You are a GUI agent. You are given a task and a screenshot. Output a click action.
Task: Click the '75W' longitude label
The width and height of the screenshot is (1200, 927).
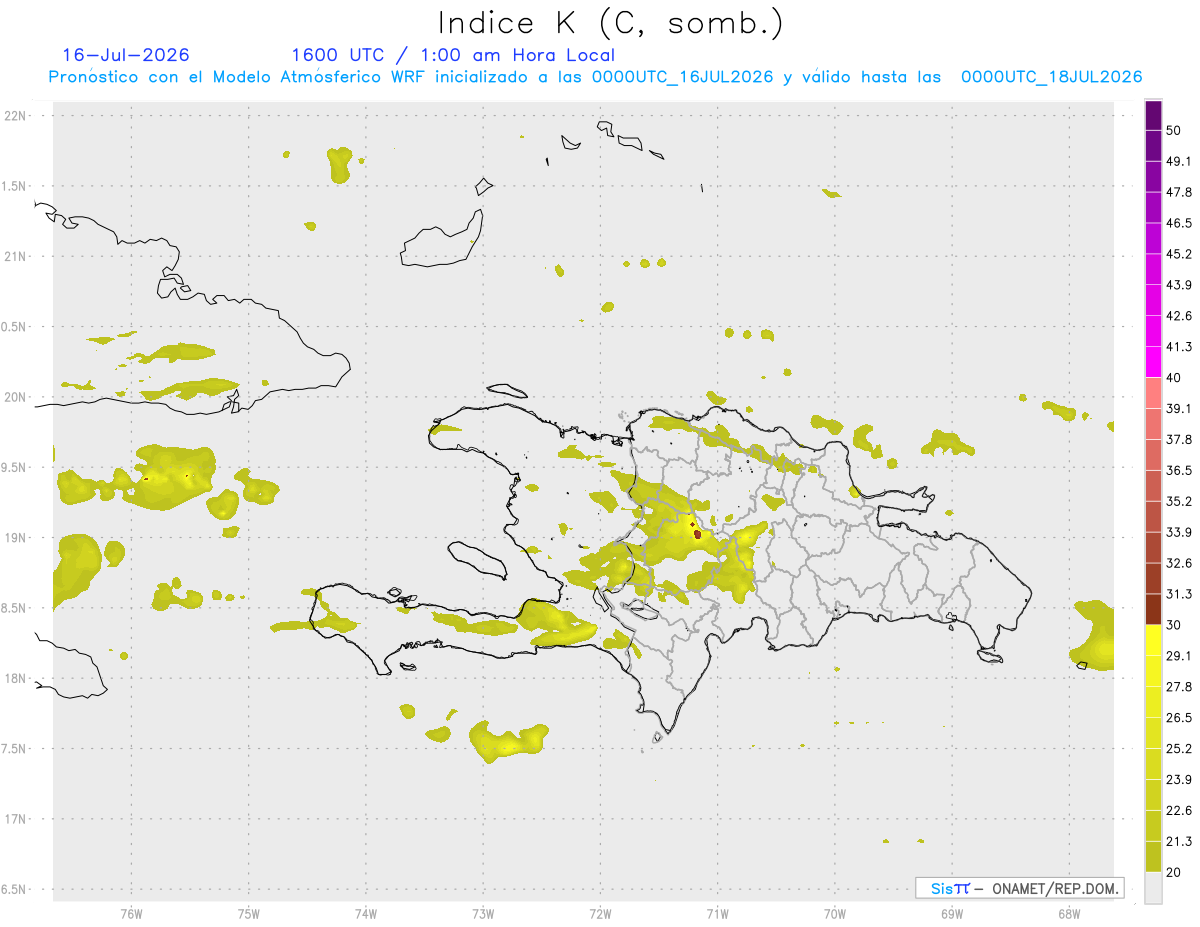249,913
